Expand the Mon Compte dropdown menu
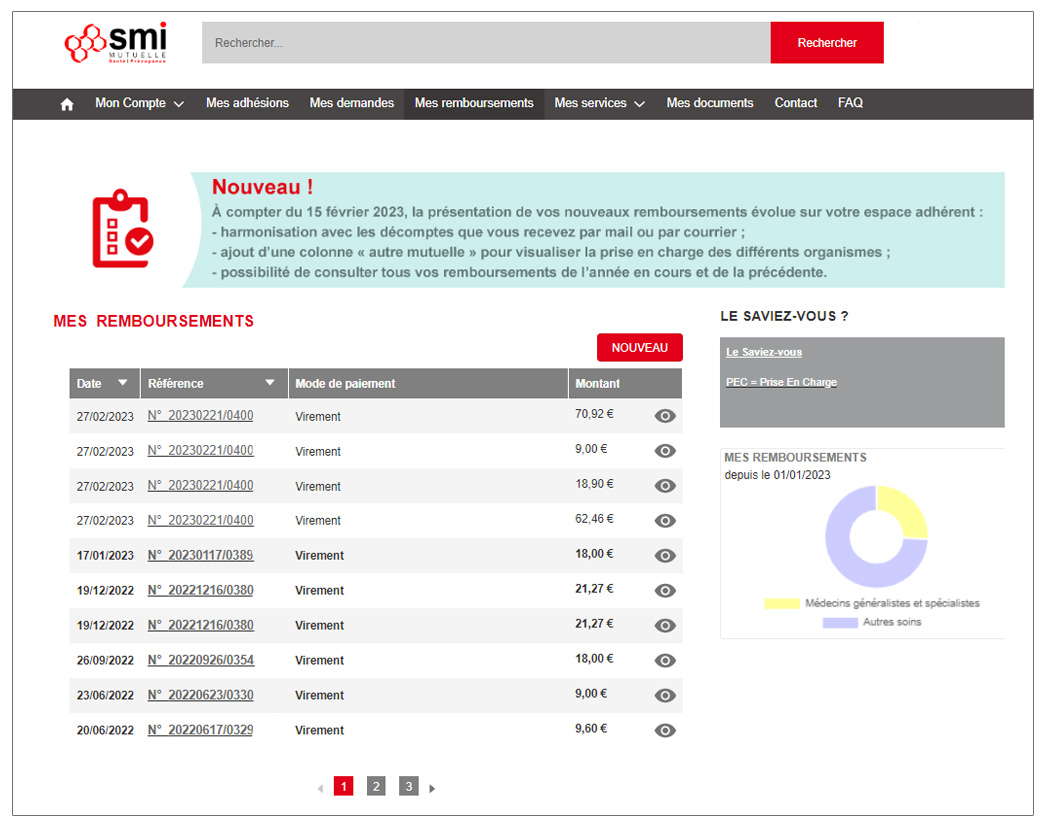This screenshot has width=1046, height=827. click(x=139, y=103)
